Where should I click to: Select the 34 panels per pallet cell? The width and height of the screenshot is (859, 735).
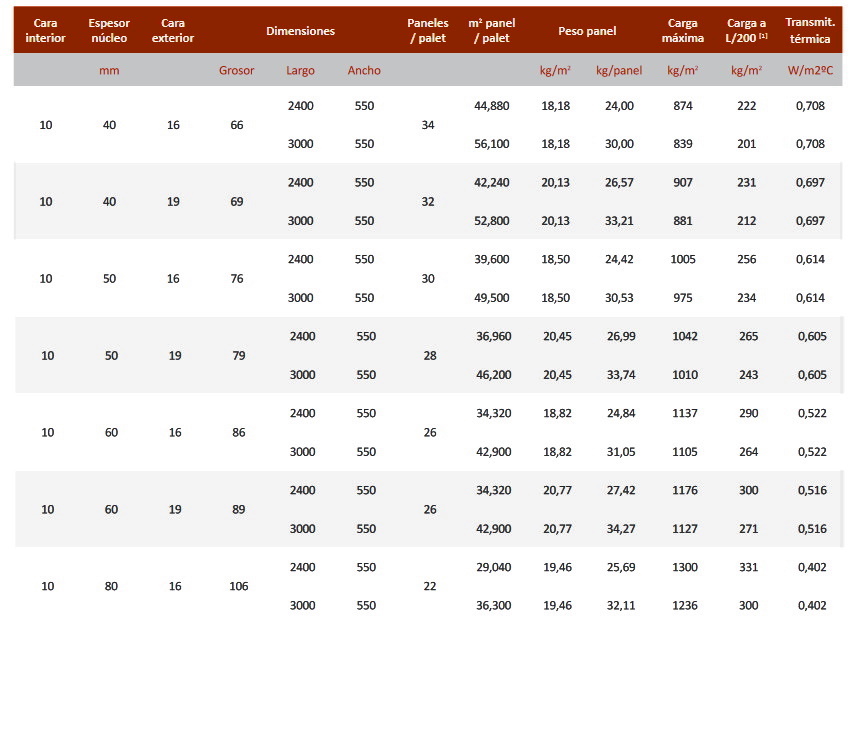point(428,125)
